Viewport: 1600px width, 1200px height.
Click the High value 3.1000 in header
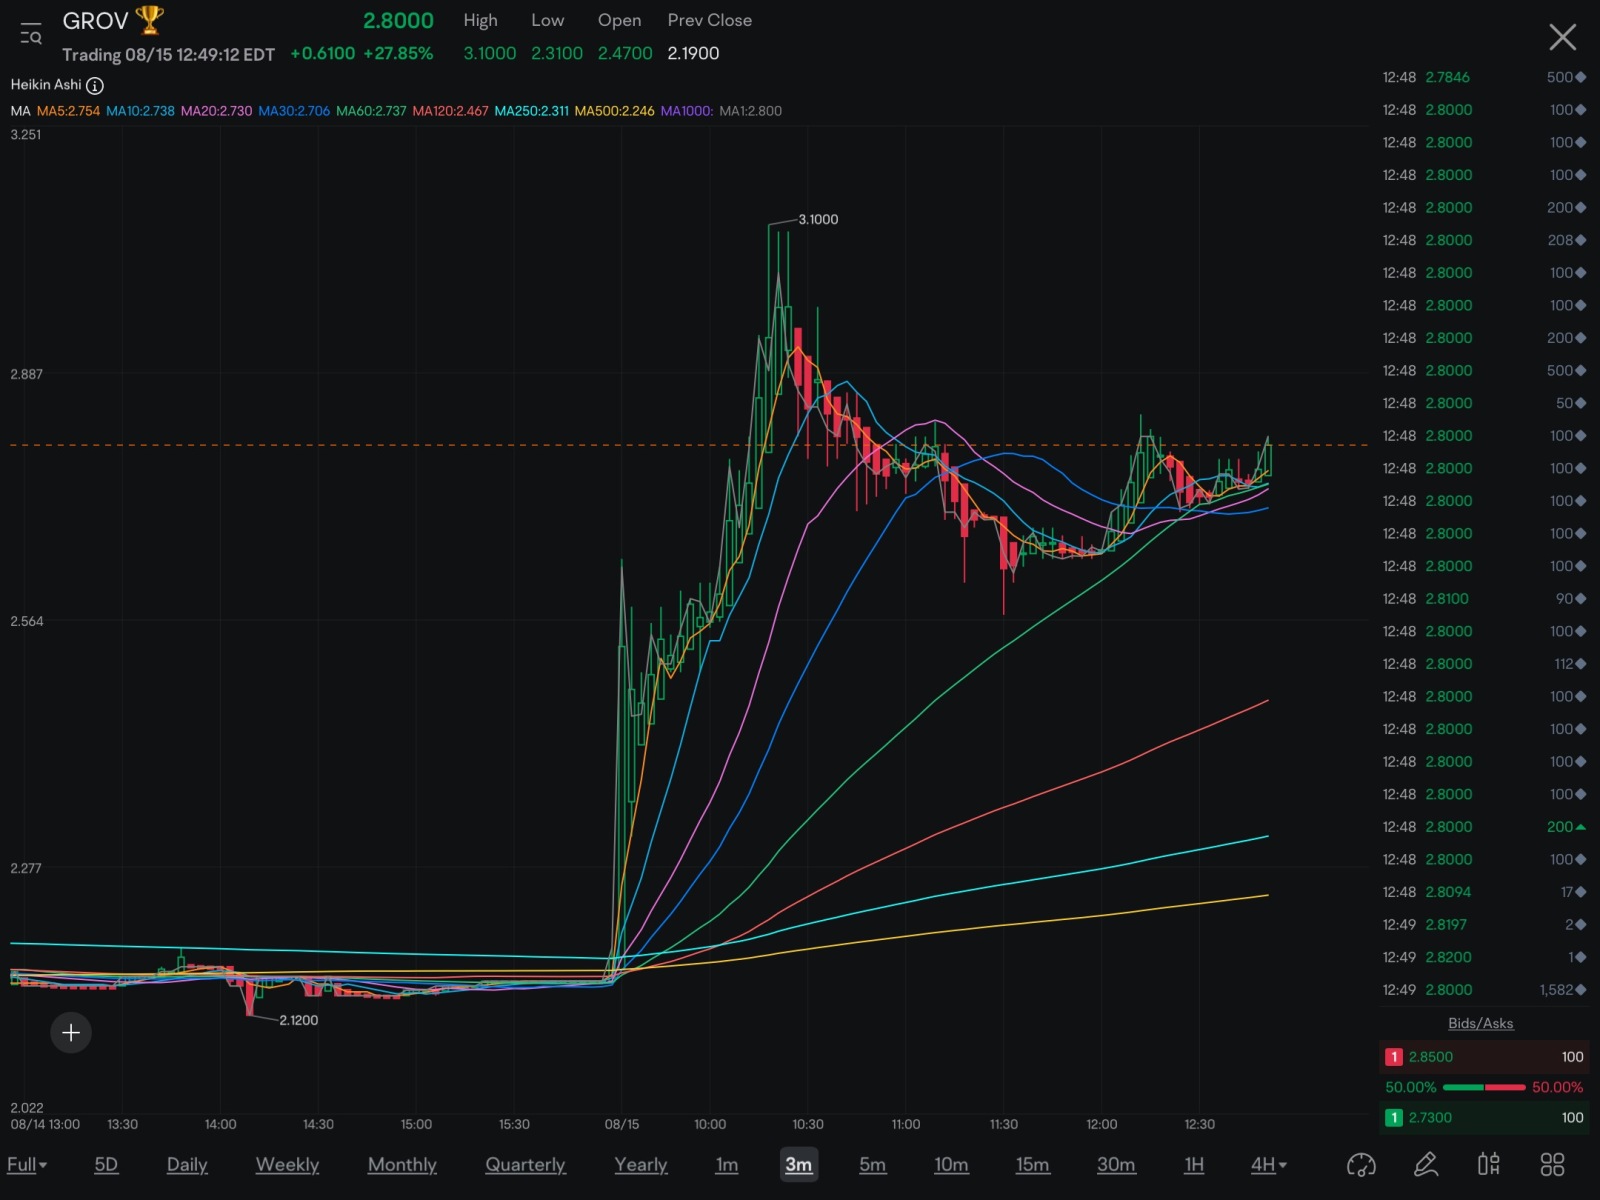tap(490, 53)
